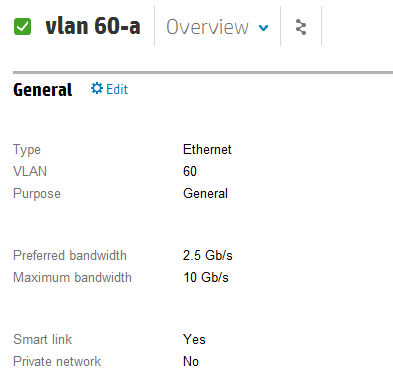Click the Preferred bandwidth label
The image size is (393, 389).
tap(70, 255)
